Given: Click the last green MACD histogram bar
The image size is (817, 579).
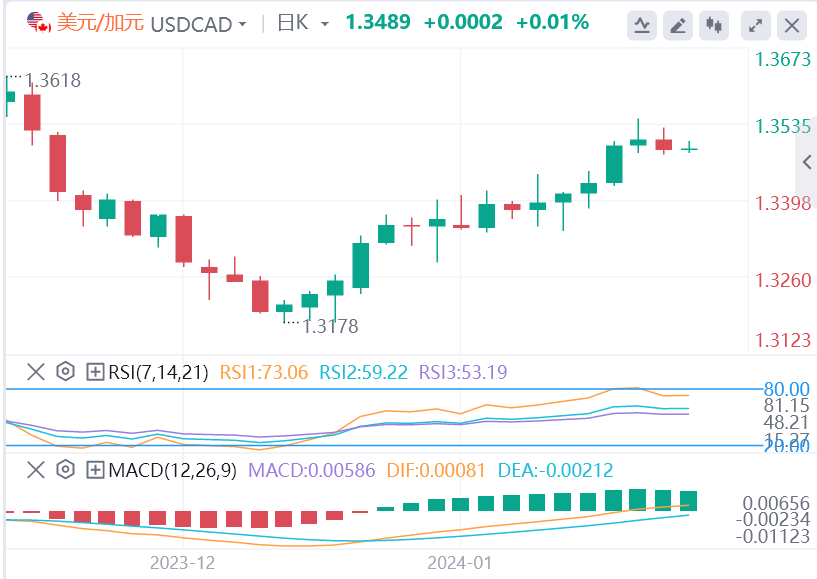Looking at the screenshot, I should (689, 500).
